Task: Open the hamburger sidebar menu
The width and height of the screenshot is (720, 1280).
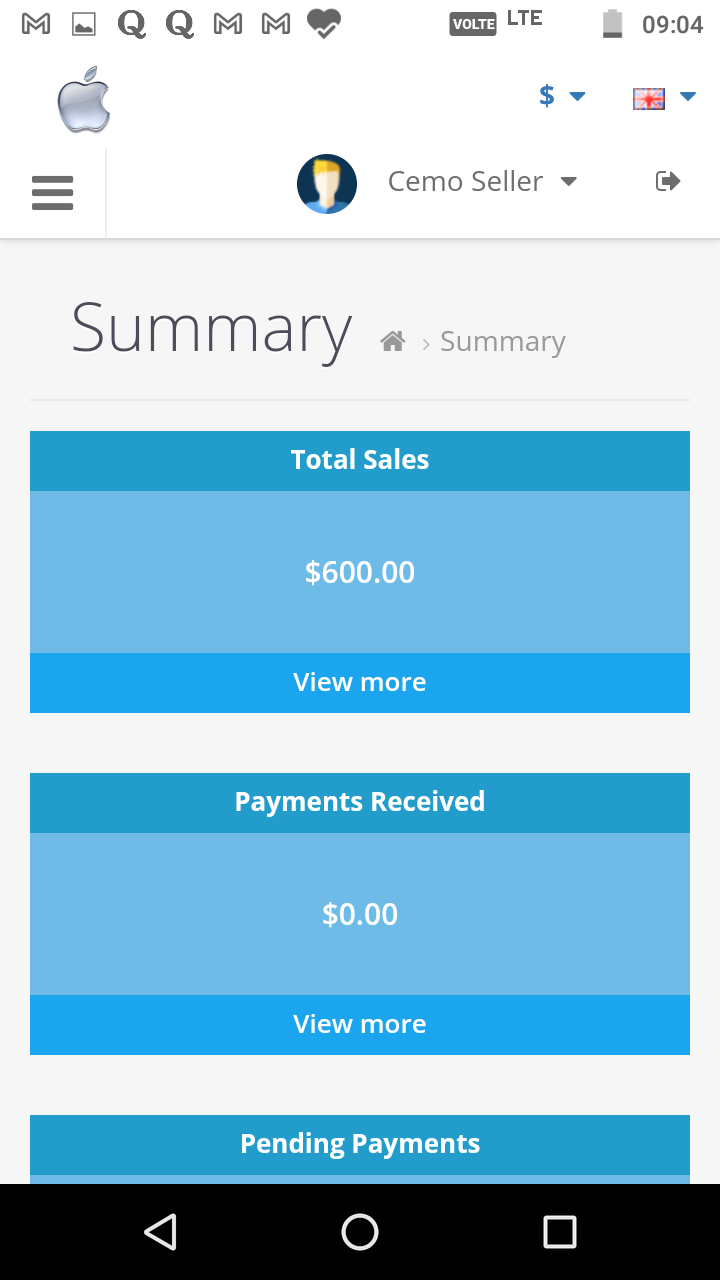Action: coord(52,193)
